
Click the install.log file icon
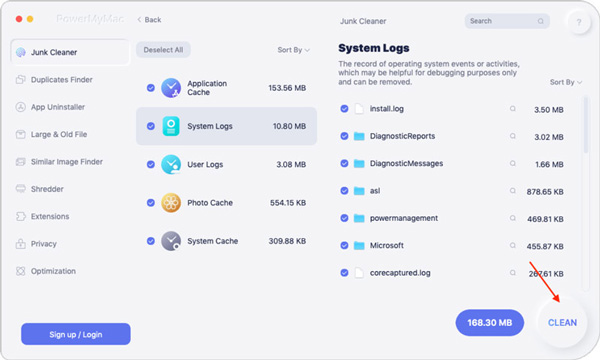pos(359,109)
